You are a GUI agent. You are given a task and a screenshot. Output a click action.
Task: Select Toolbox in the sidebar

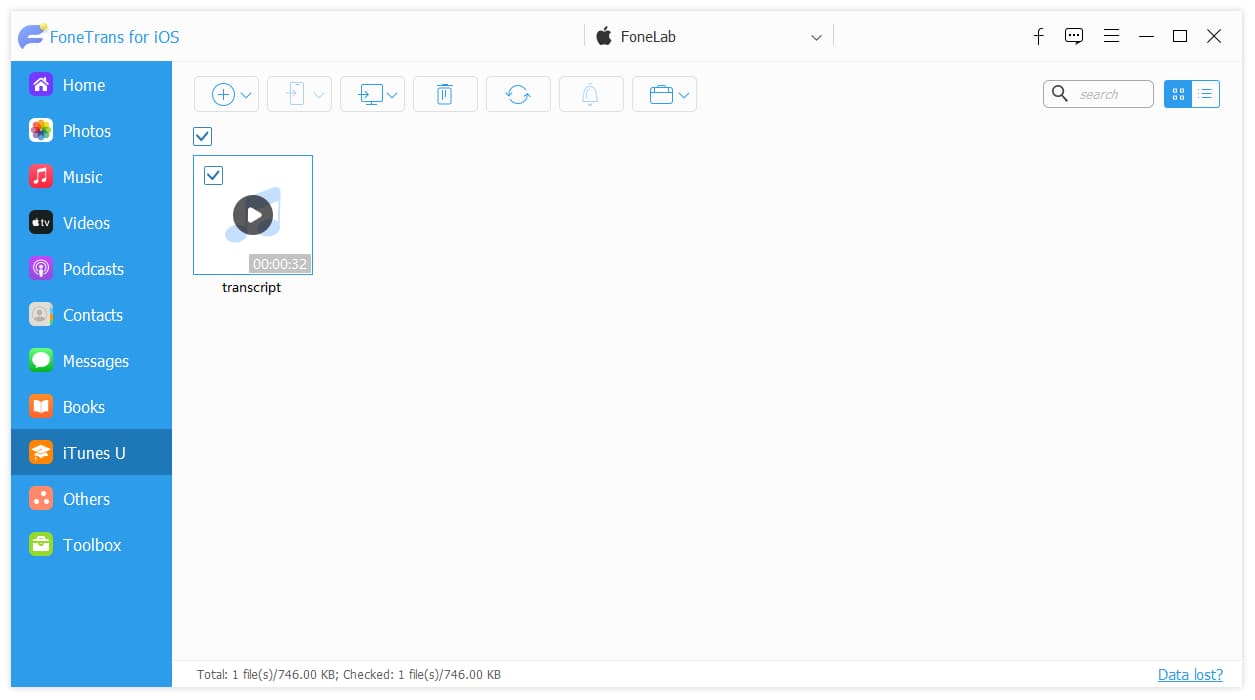(x=91, y=545)
